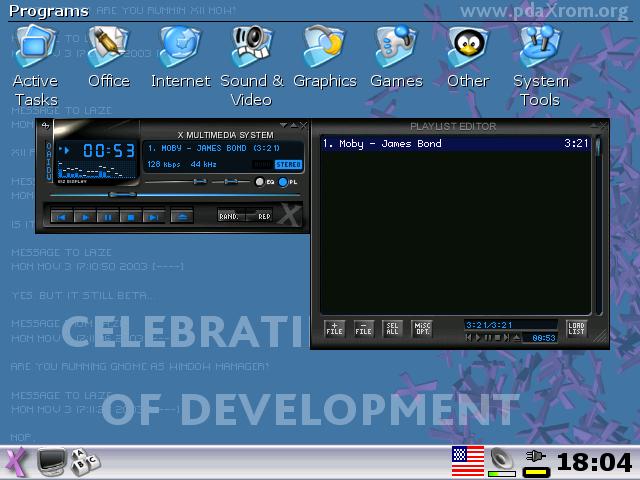Click next track mini button in playlist editor
The height and width of the screenshot is (480, 640).
coord(507,338)
